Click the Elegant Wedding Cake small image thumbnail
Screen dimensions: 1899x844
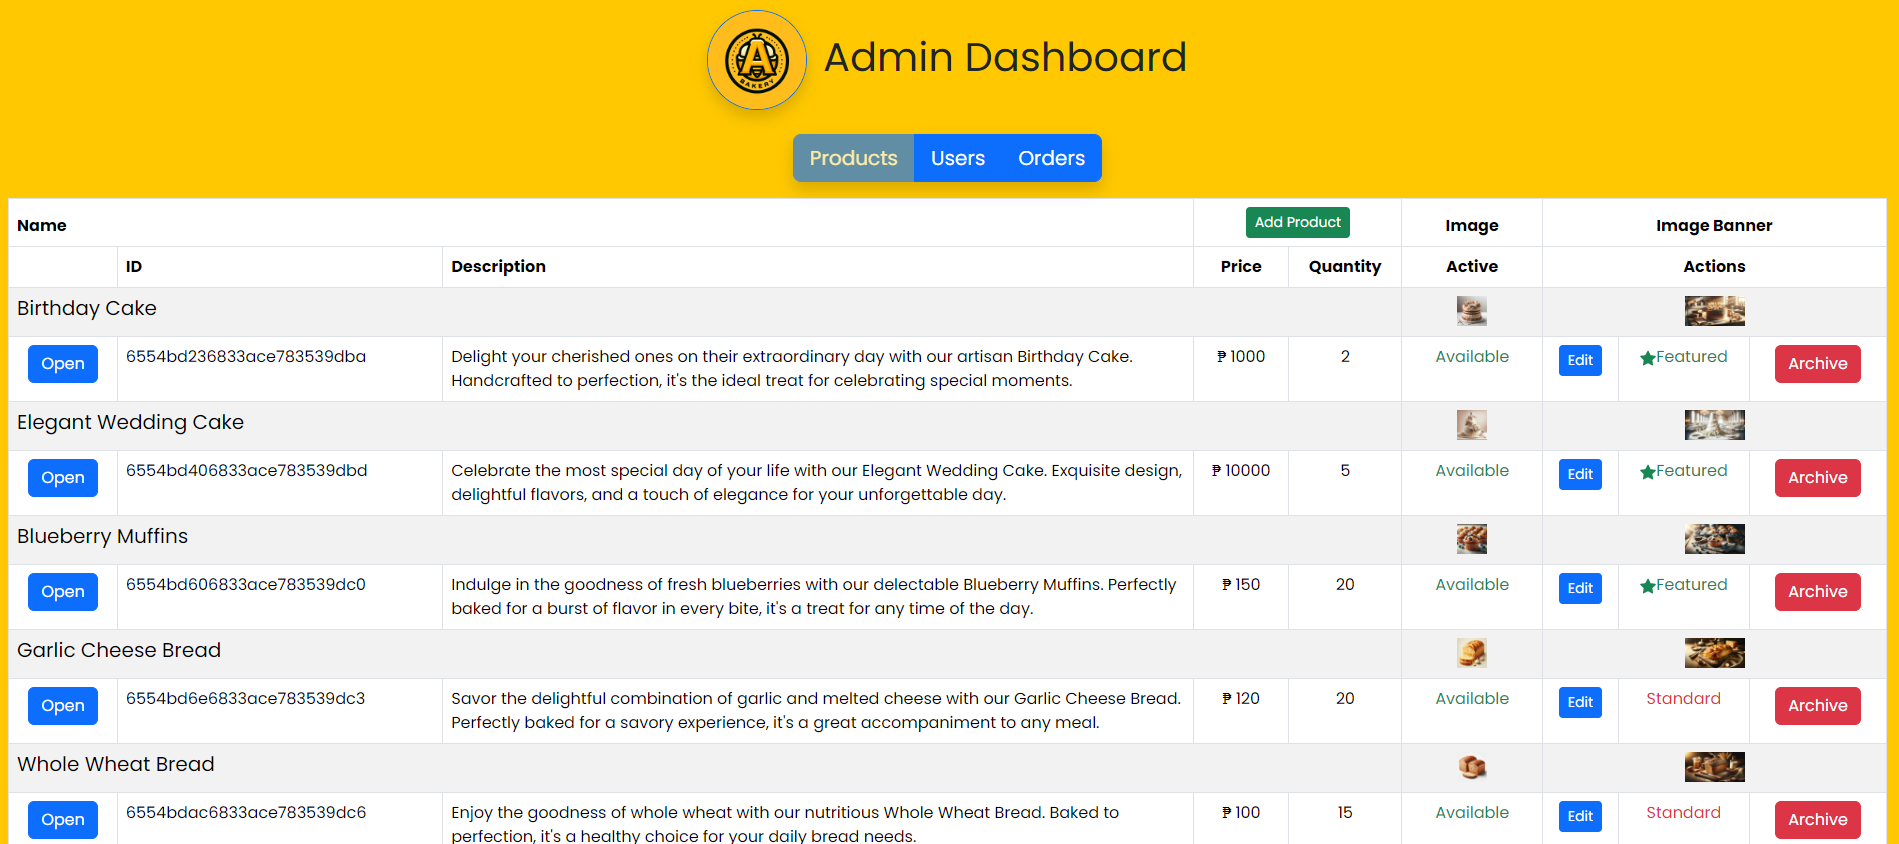click(1471, 425)
